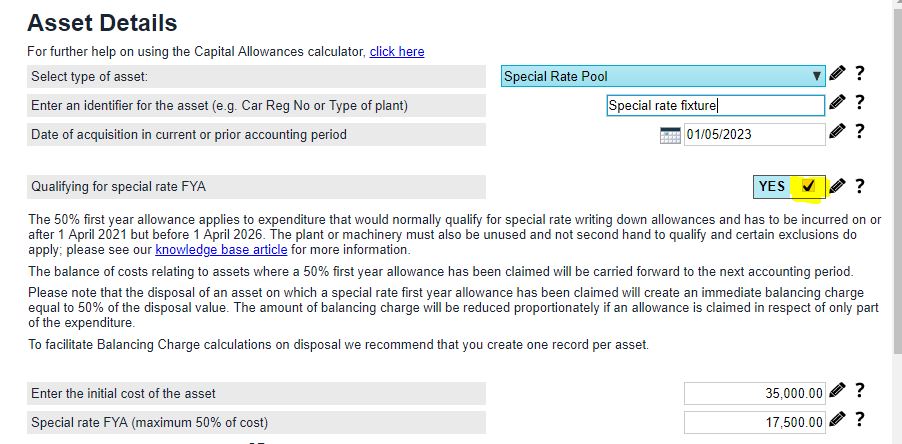Open the calendar date picker icon

click(670, 135)
